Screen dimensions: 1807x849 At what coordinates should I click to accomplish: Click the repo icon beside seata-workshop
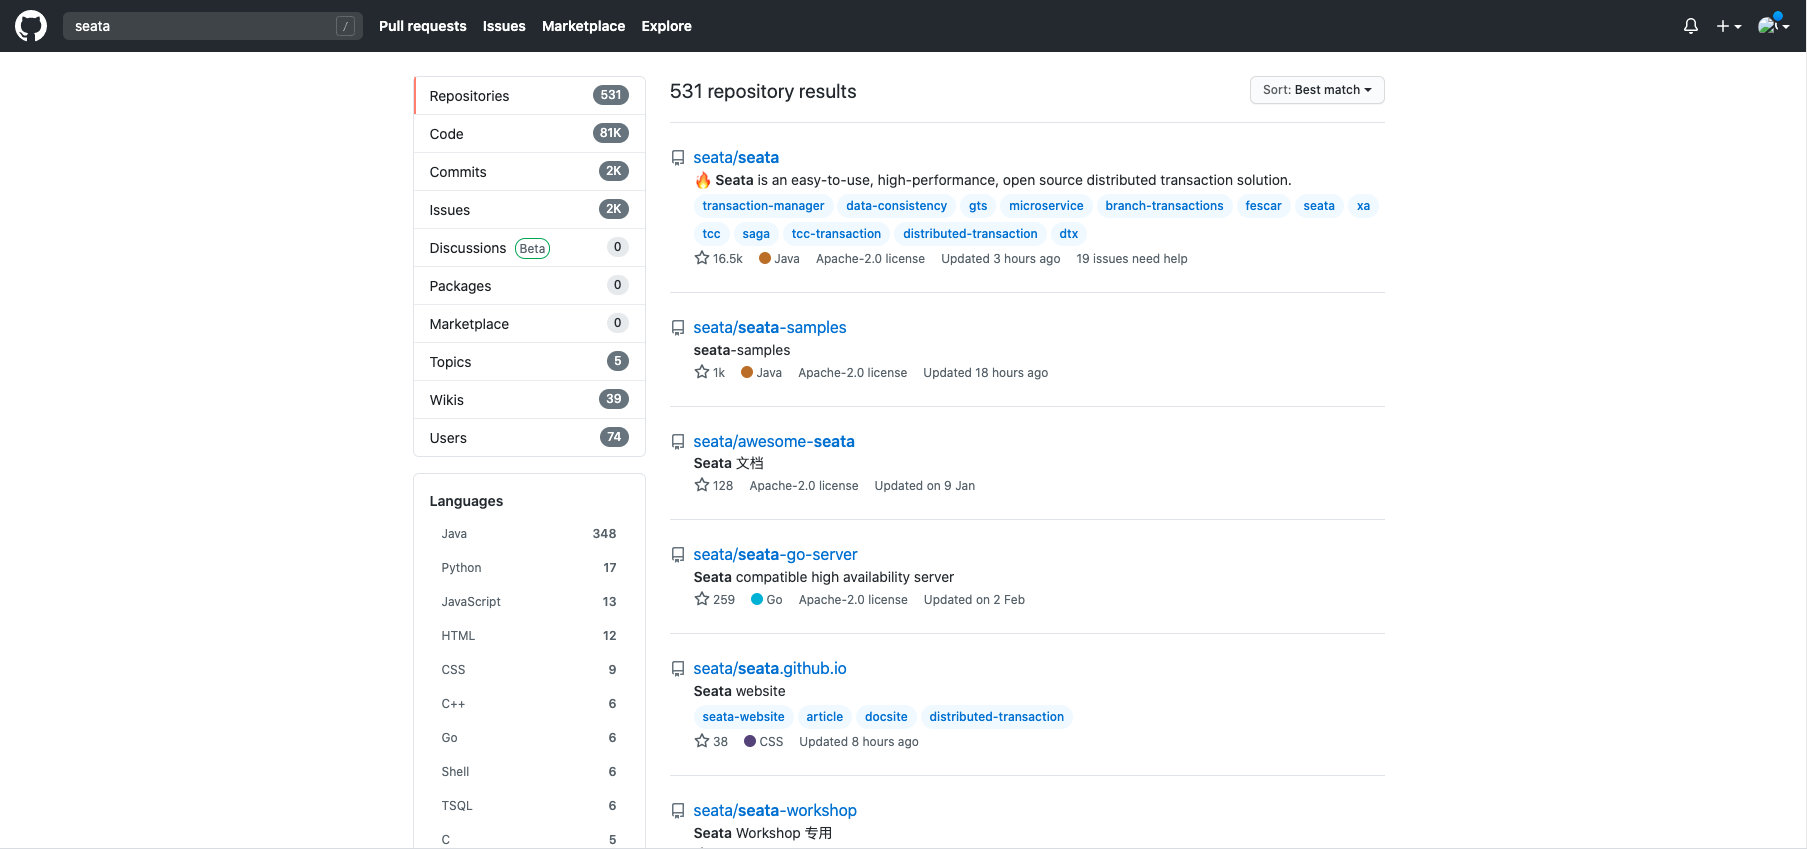pos(678,811)
